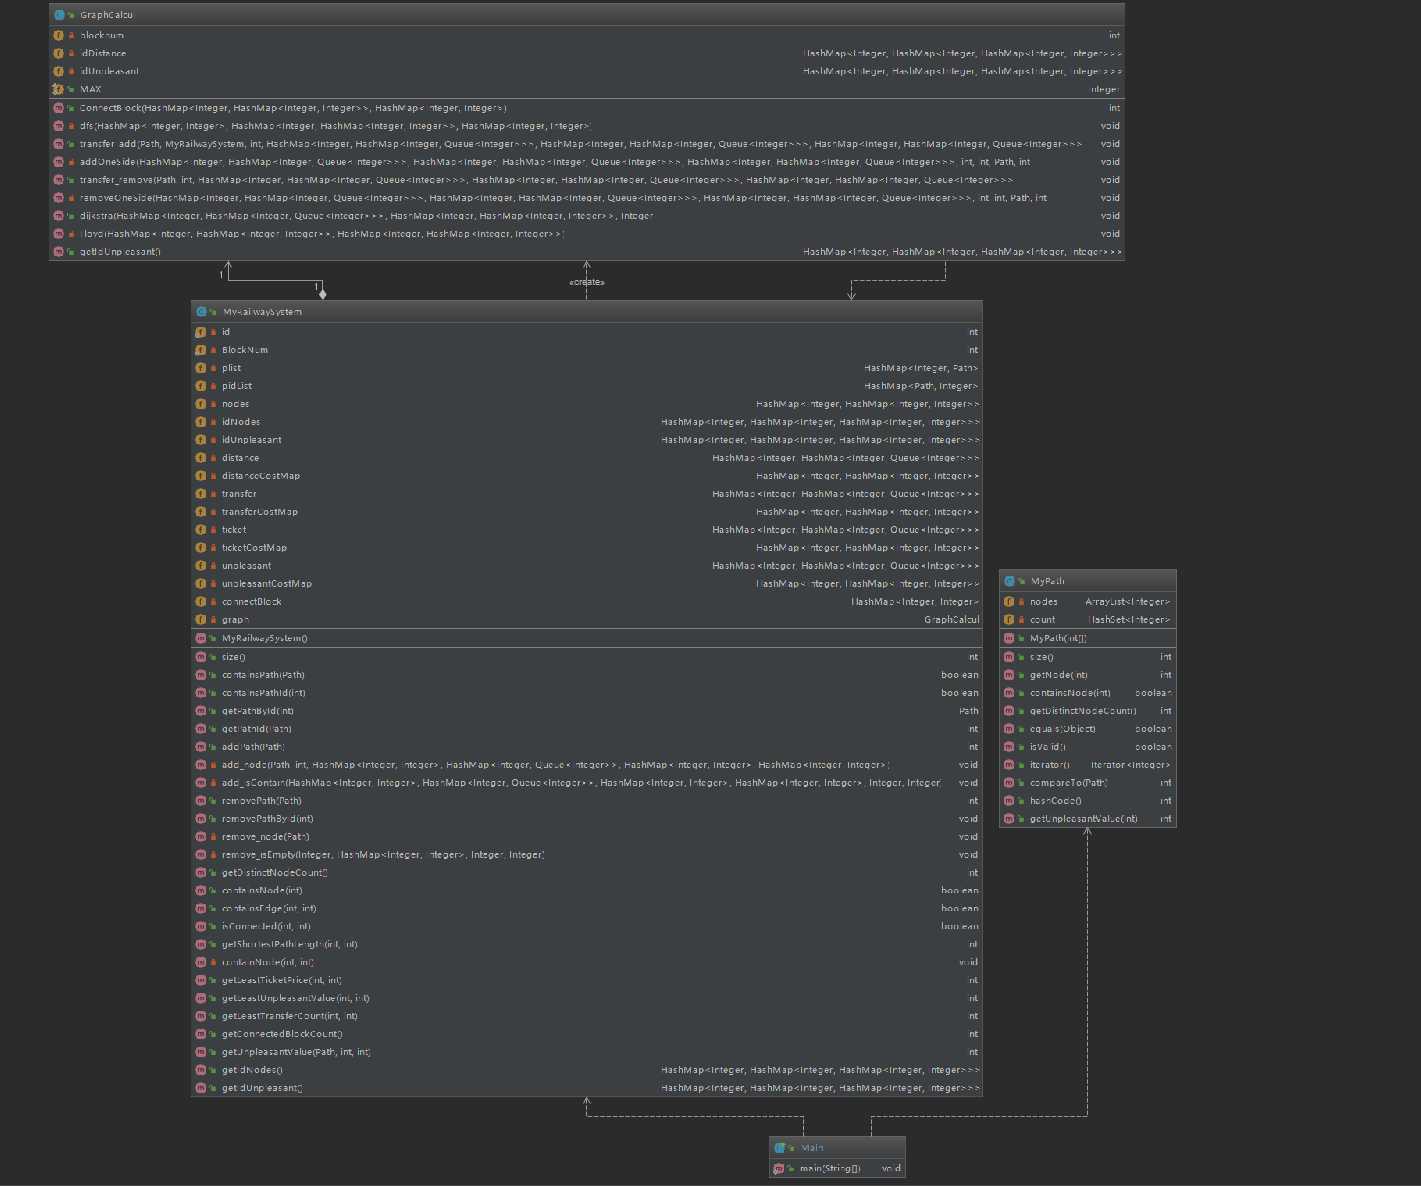Click the field icon beside blockNum
Image resolution: width=1421 pixels, height=1186 pixels.
coord(58,35)
